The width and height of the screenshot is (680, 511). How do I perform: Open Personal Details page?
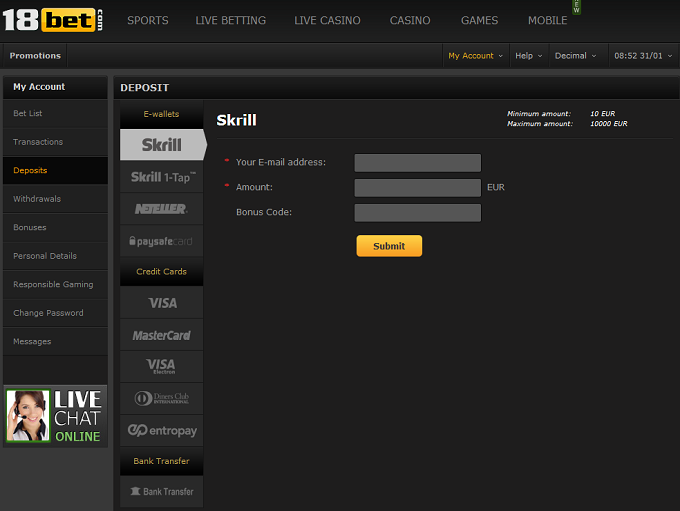coord(56,256)
